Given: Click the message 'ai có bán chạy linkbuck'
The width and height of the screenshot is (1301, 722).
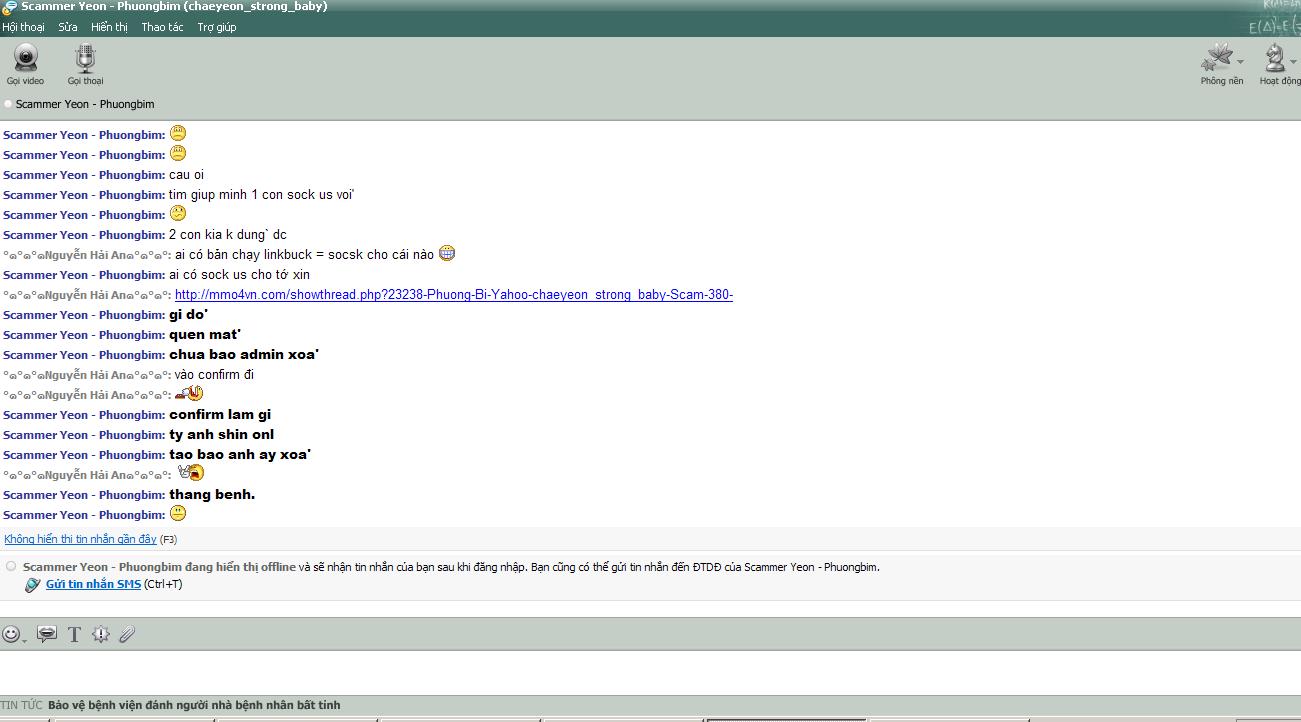Looking at the screenshot, I should click(x=304, y=255).
